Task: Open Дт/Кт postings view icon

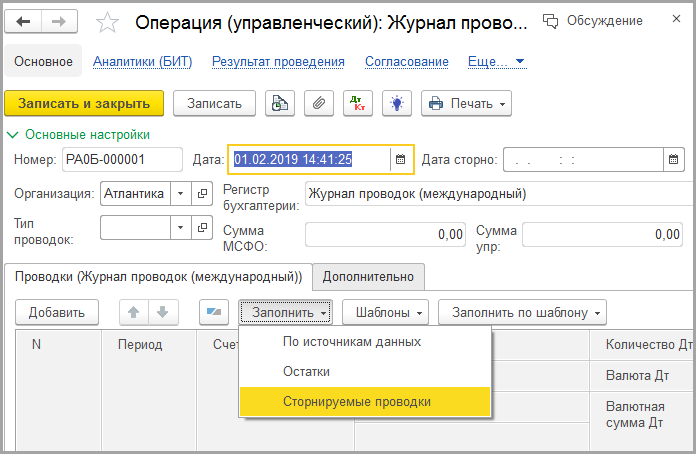Action: coord(359,103)
